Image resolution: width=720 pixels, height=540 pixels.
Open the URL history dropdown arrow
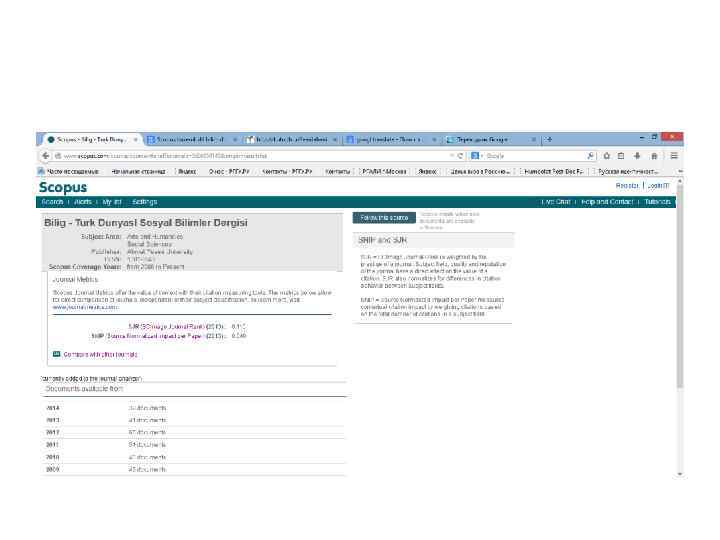coord(452,156)
